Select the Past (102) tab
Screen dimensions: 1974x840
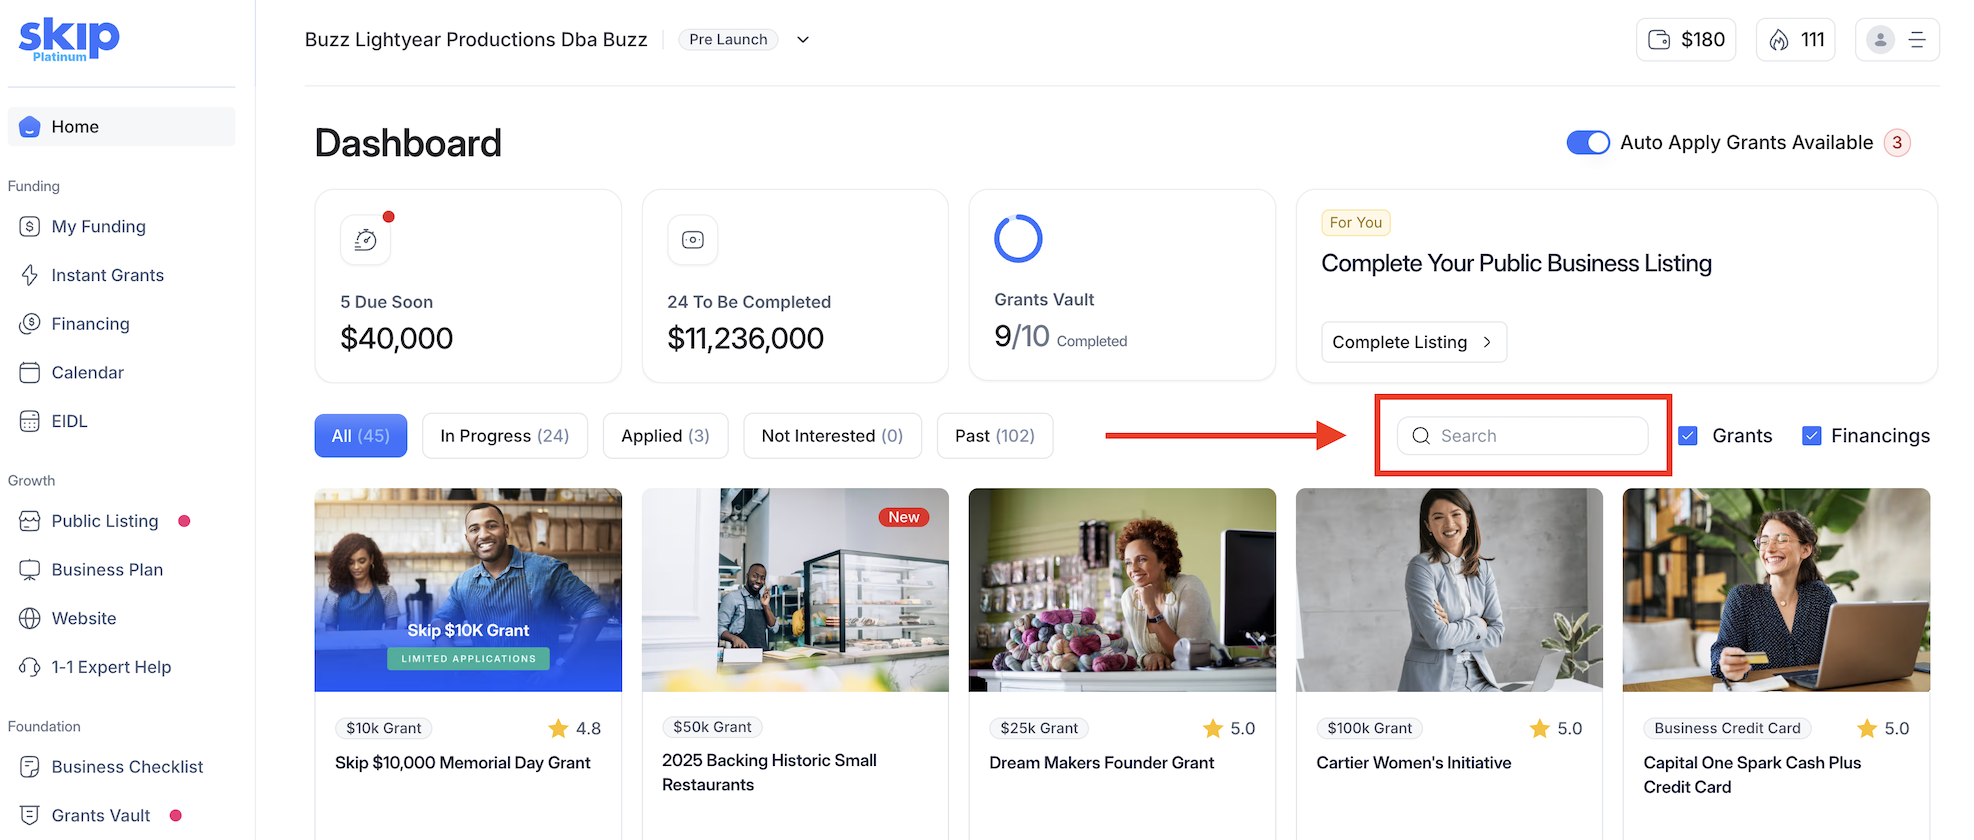coord(995,436)
